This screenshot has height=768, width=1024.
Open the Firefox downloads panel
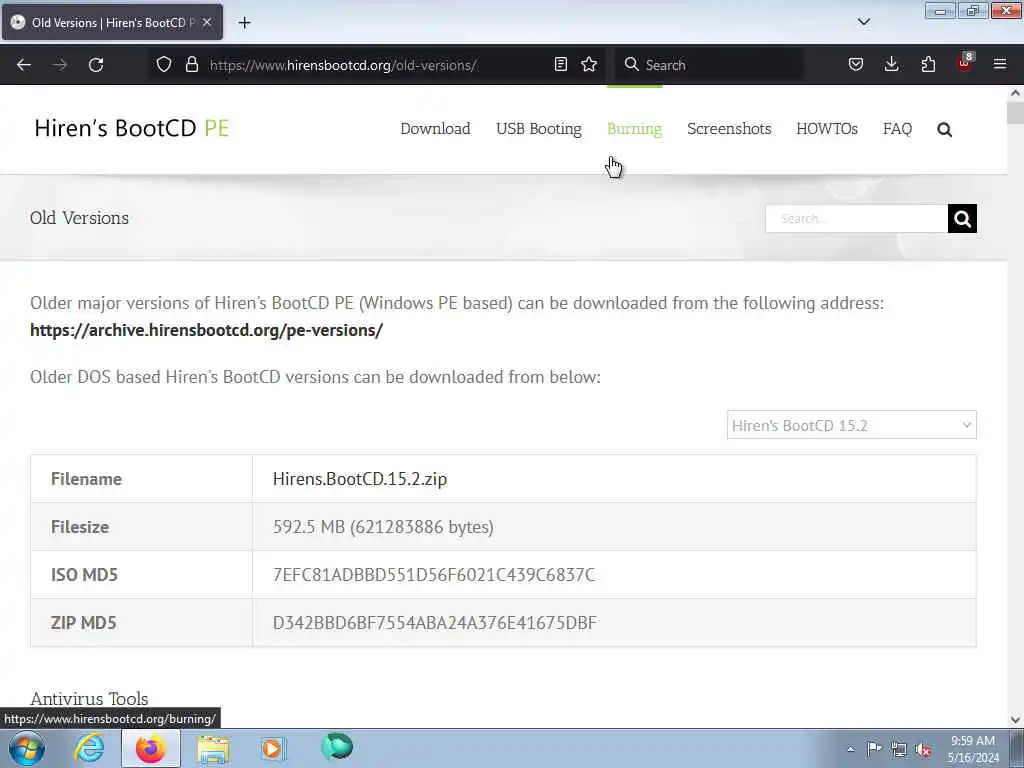[891, 64]
